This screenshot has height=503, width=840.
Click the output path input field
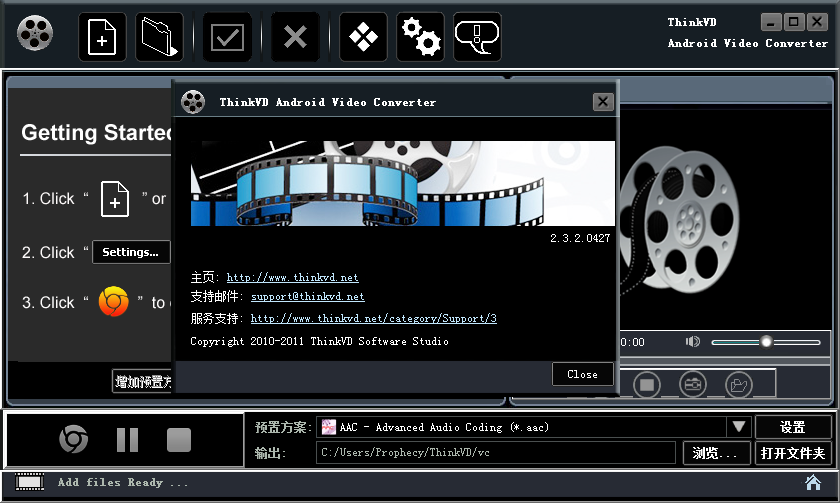[496, 453]
